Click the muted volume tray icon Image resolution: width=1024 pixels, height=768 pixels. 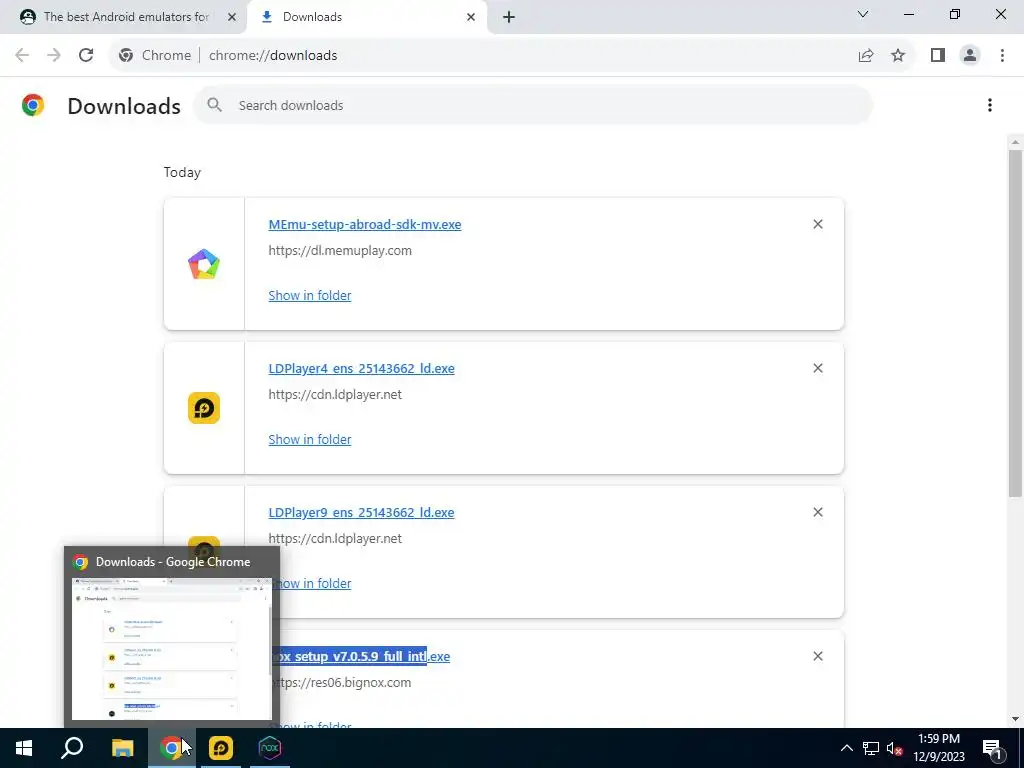pos(895,748)
